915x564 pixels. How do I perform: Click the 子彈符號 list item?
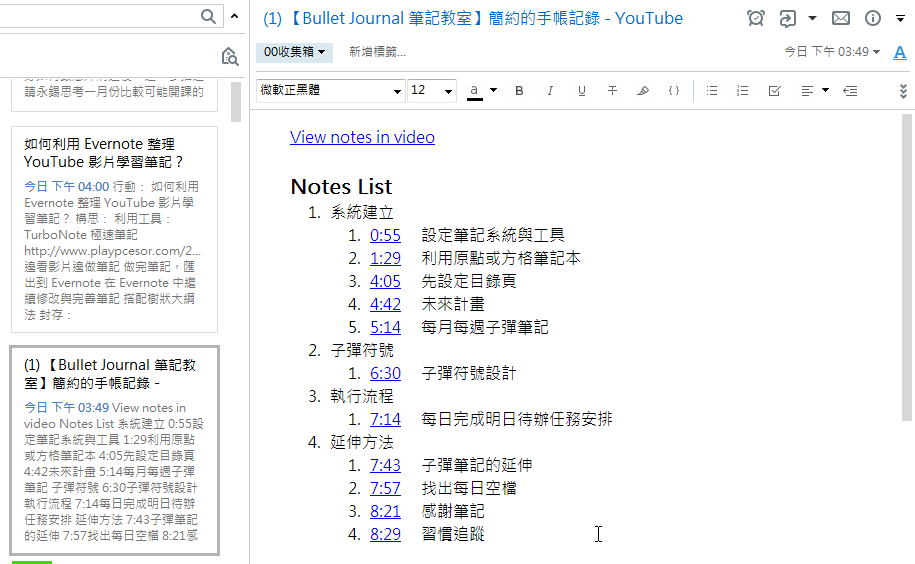click(362, 350)
